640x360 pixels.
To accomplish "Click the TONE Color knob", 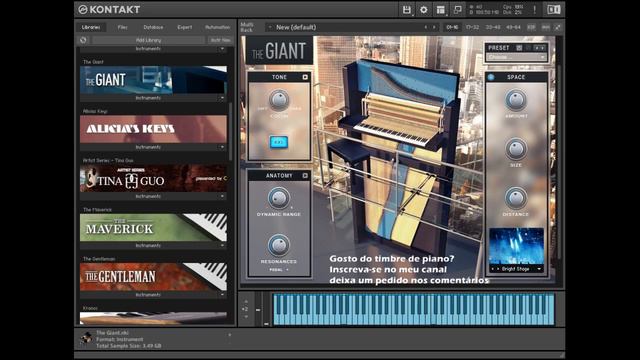I will (279, 100).
